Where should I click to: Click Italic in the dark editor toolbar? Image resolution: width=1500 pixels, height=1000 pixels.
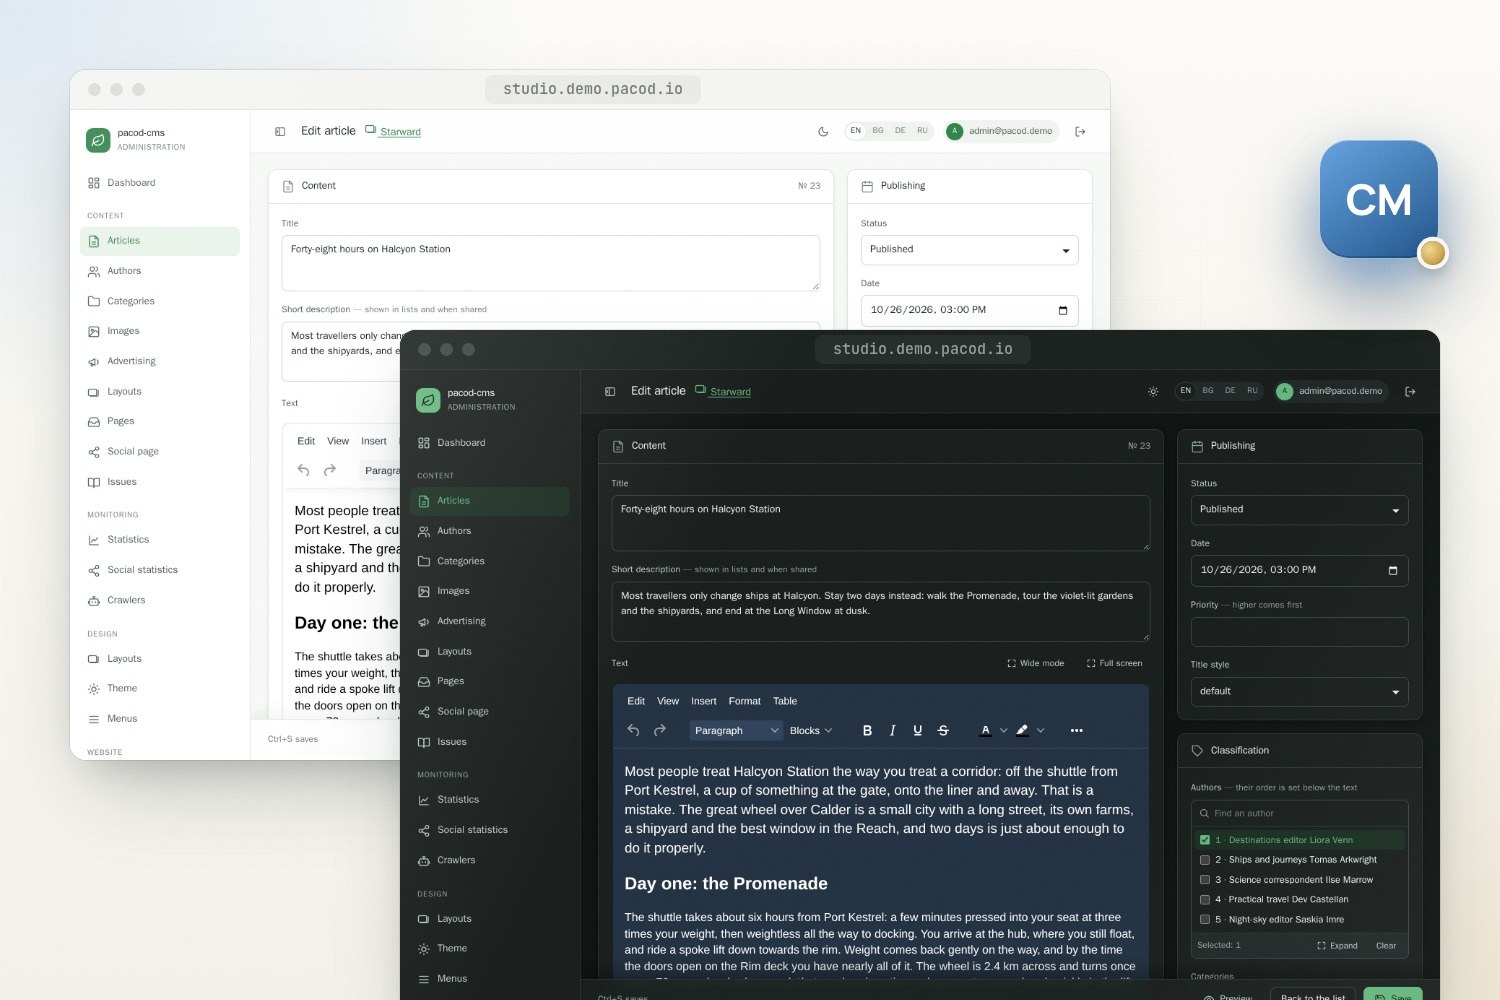(x=892, y=731)
